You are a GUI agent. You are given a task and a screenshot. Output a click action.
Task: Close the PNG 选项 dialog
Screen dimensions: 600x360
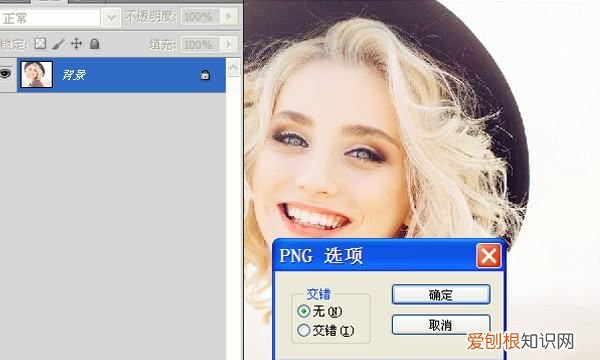(x=489, y=256)
